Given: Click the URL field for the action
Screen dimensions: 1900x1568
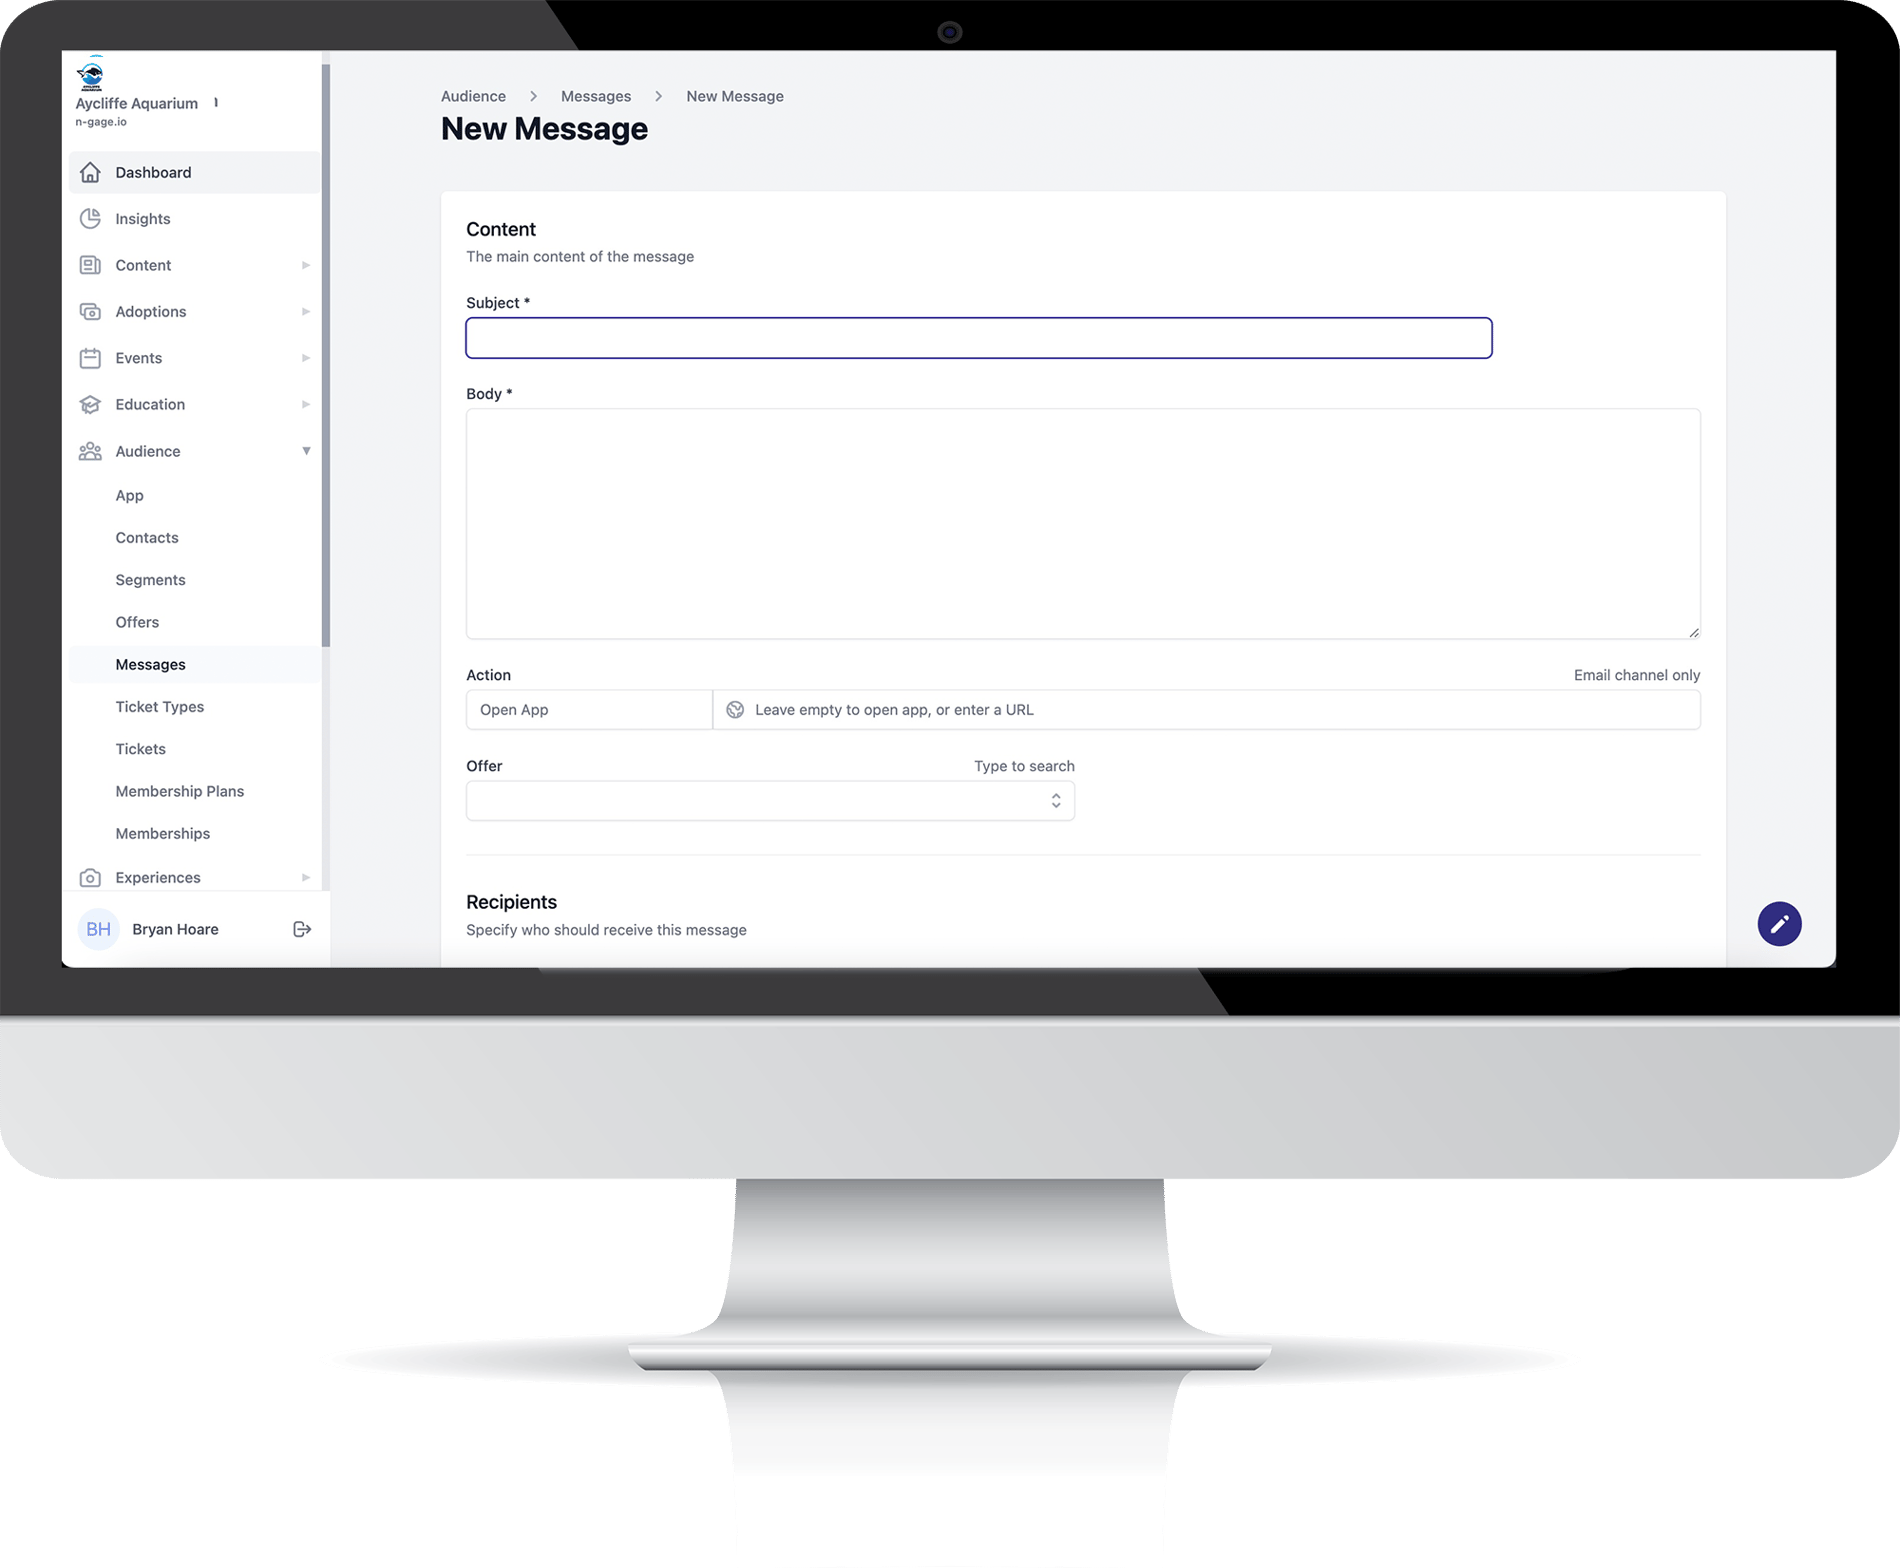Looking at the screenshot, I should 1207,709.
